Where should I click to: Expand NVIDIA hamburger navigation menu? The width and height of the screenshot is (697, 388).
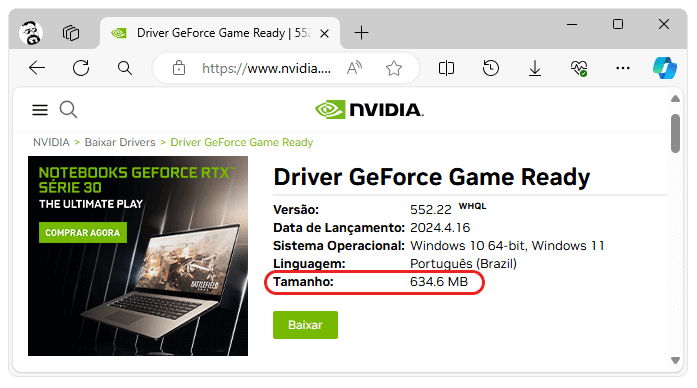coord(40,110)
